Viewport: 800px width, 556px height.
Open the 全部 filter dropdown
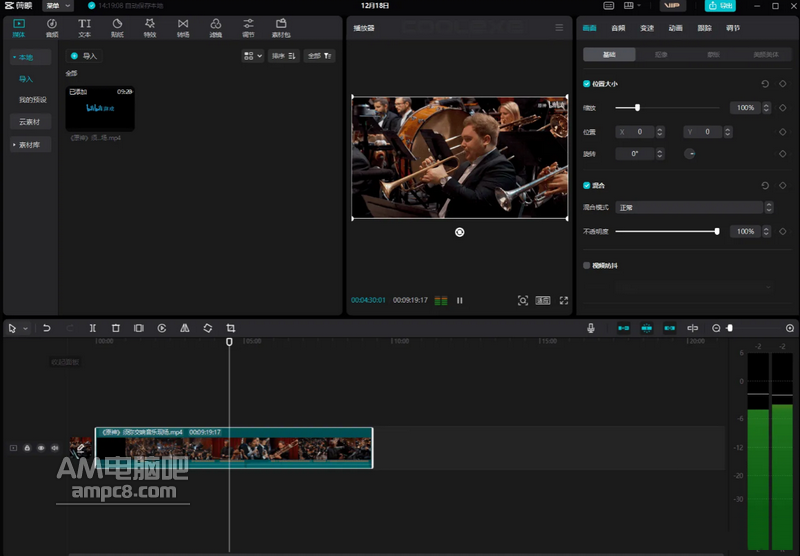tap(319, 56)
